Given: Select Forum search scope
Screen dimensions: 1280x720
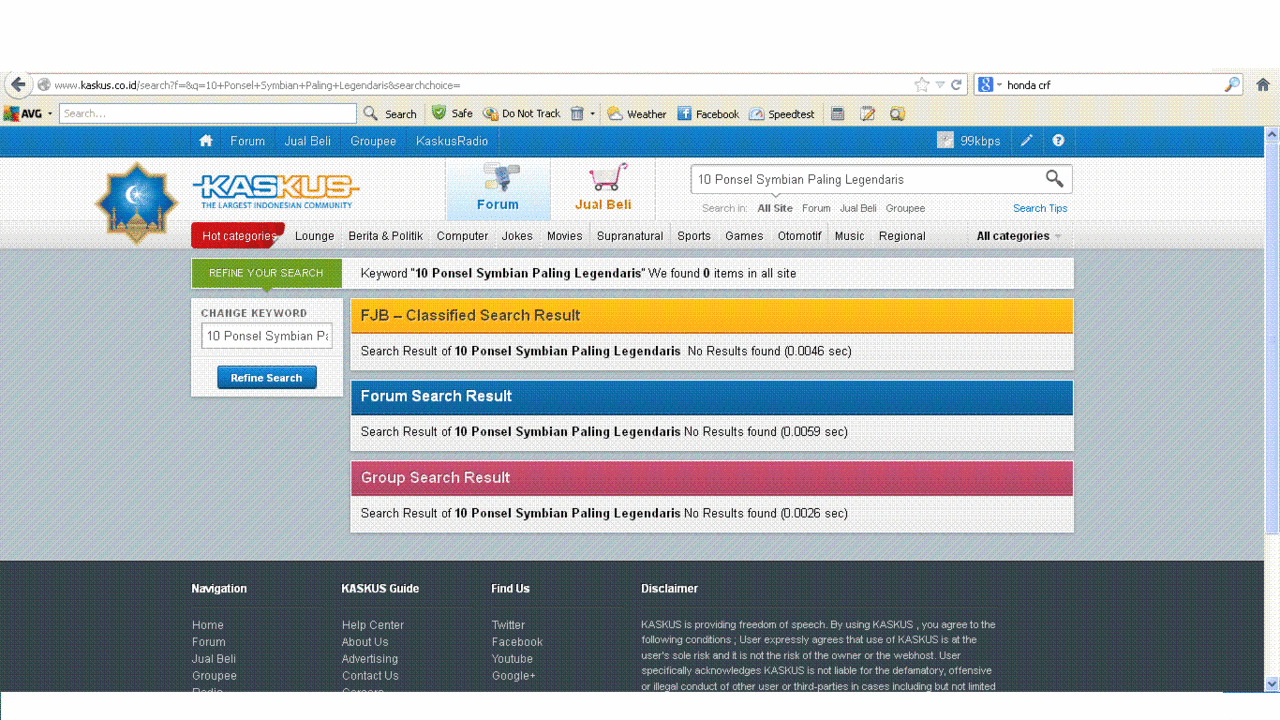Looking at the screenshot, I should pos(816,208).
